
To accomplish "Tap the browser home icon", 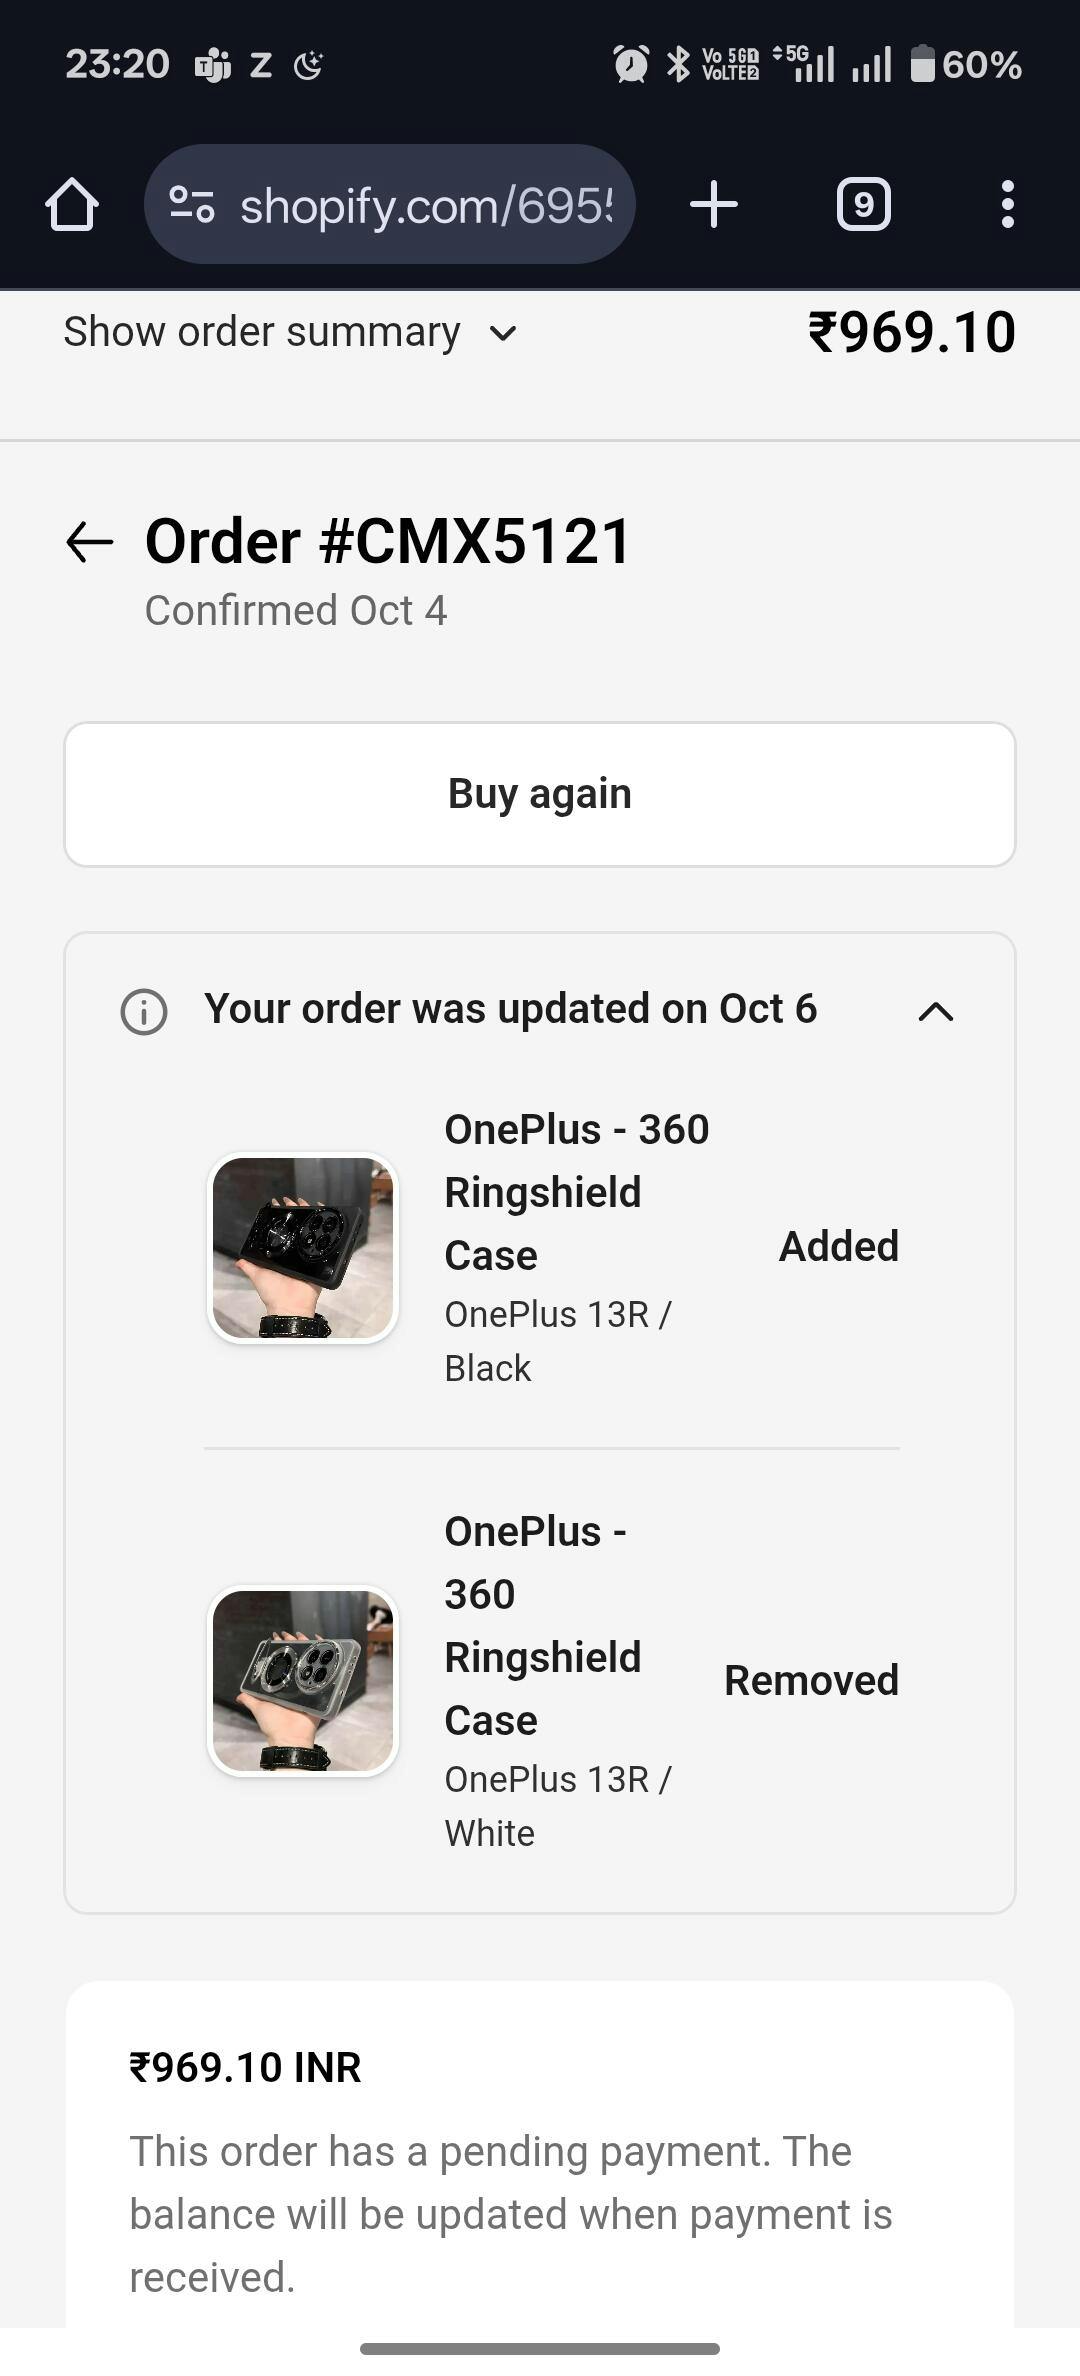I will [x=72, y=205].
